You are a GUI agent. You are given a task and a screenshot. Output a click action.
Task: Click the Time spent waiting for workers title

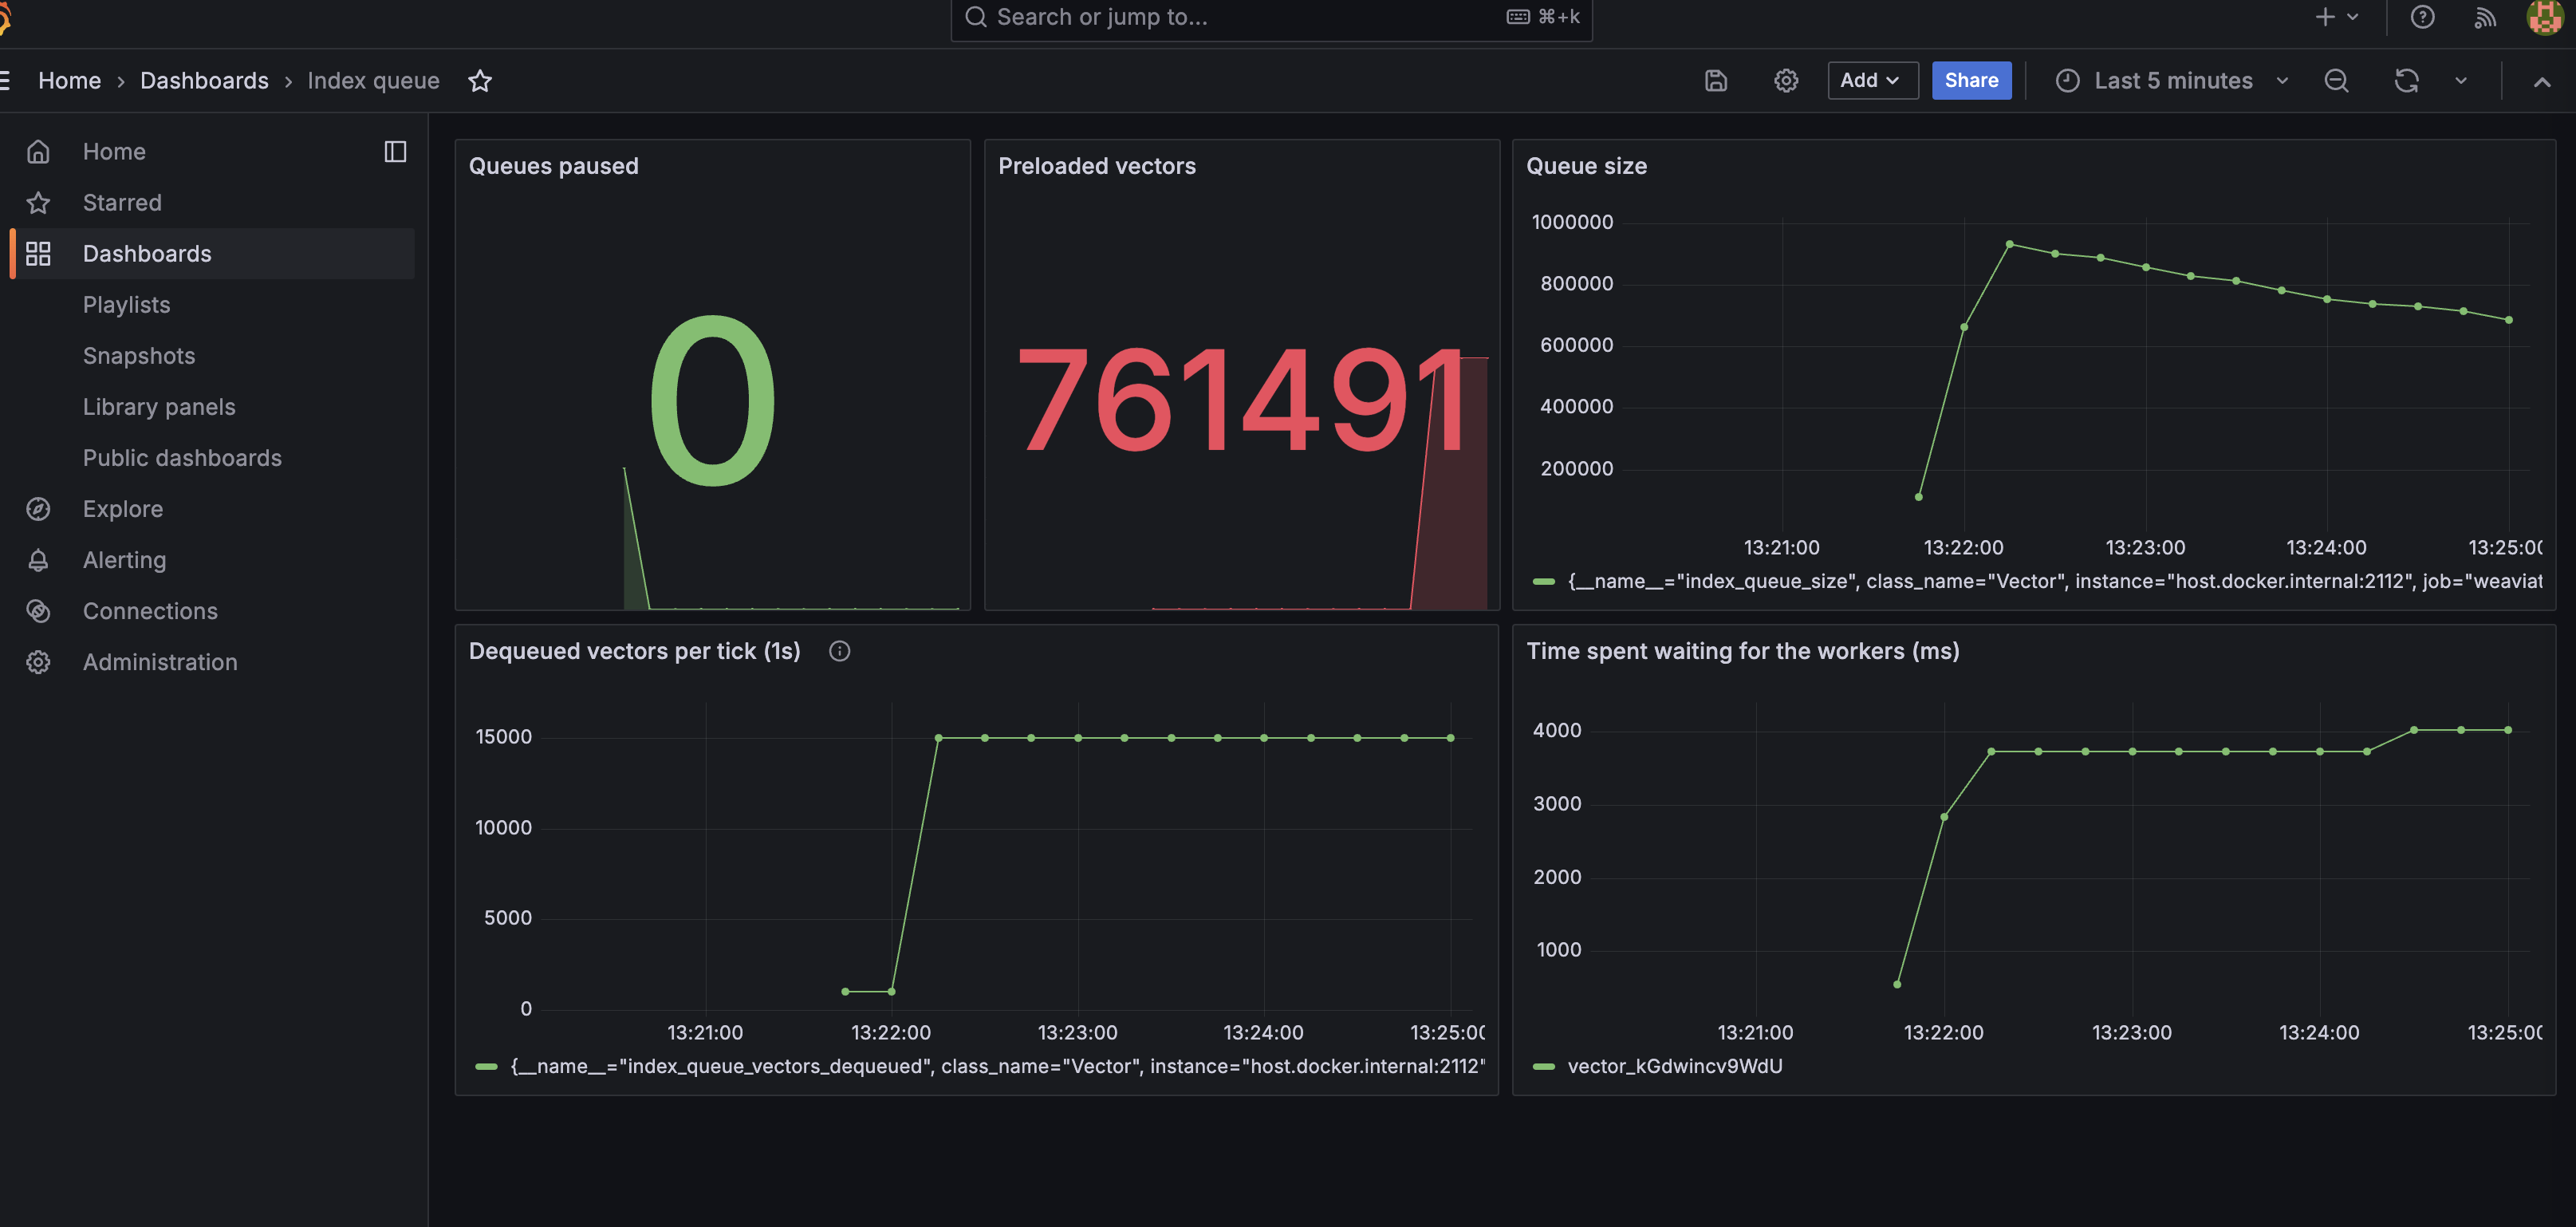click(1742, 651)
